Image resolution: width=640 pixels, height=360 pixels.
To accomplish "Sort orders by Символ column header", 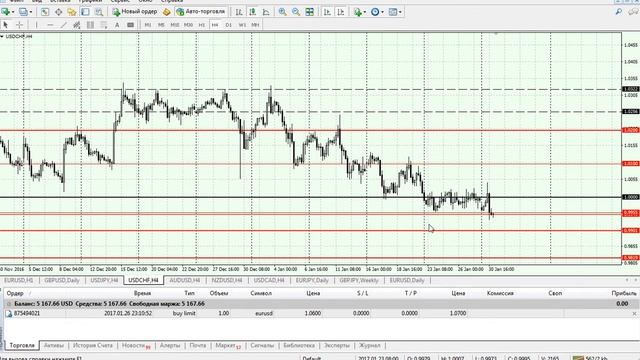I will pos(261,293).
